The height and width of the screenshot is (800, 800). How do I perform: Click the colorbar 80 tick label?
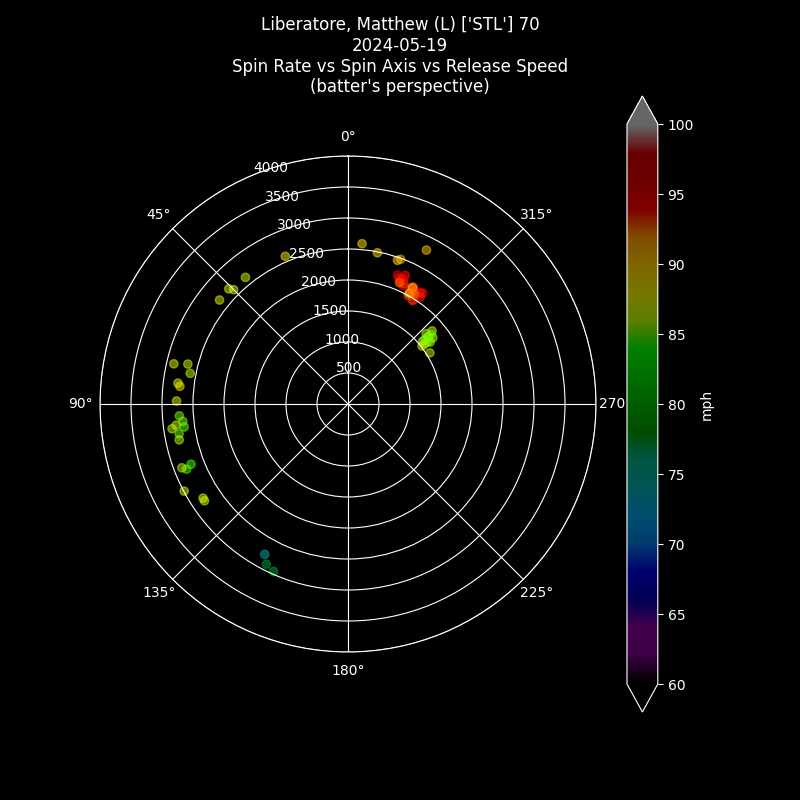[x=676, y=405]
